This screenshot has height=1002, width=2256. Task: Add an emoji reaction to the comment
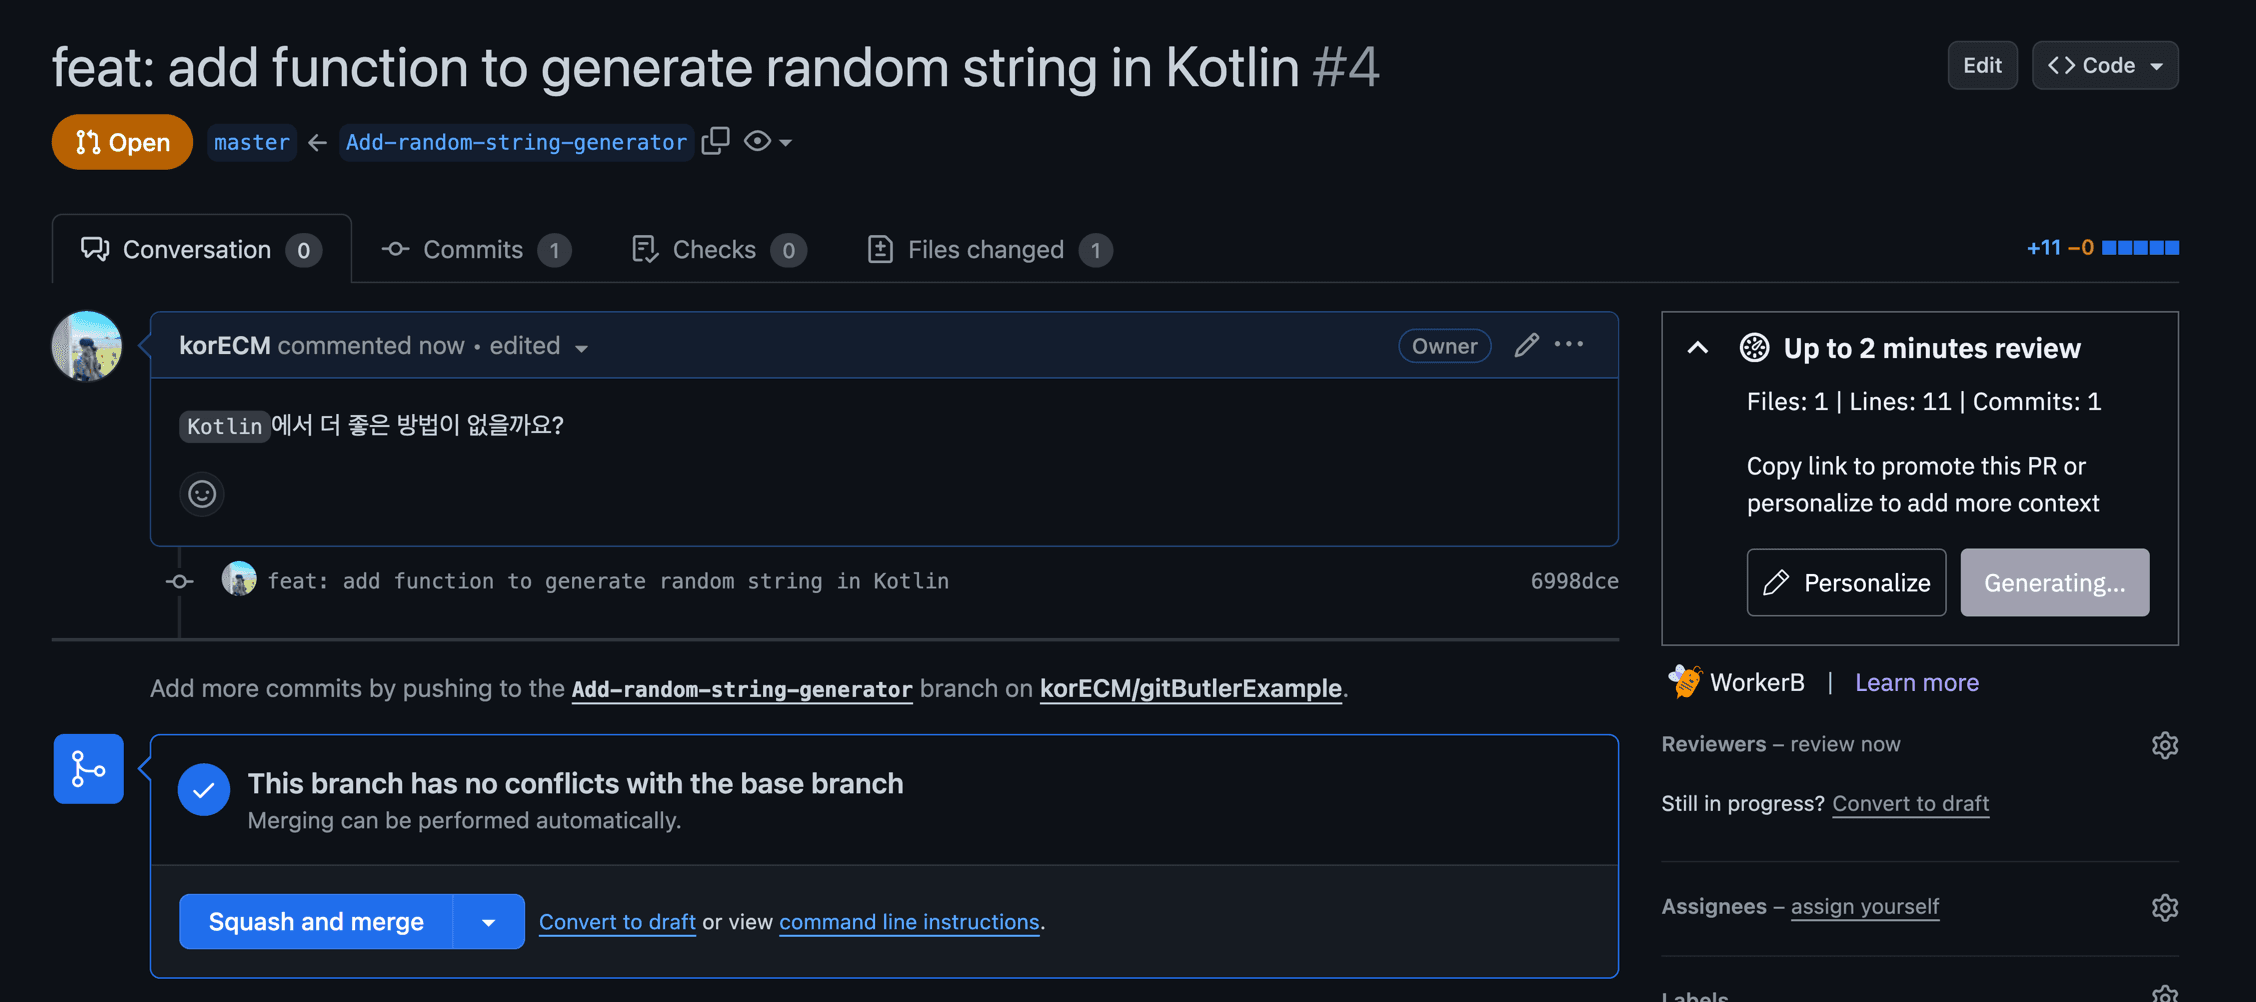coord(202,494)
